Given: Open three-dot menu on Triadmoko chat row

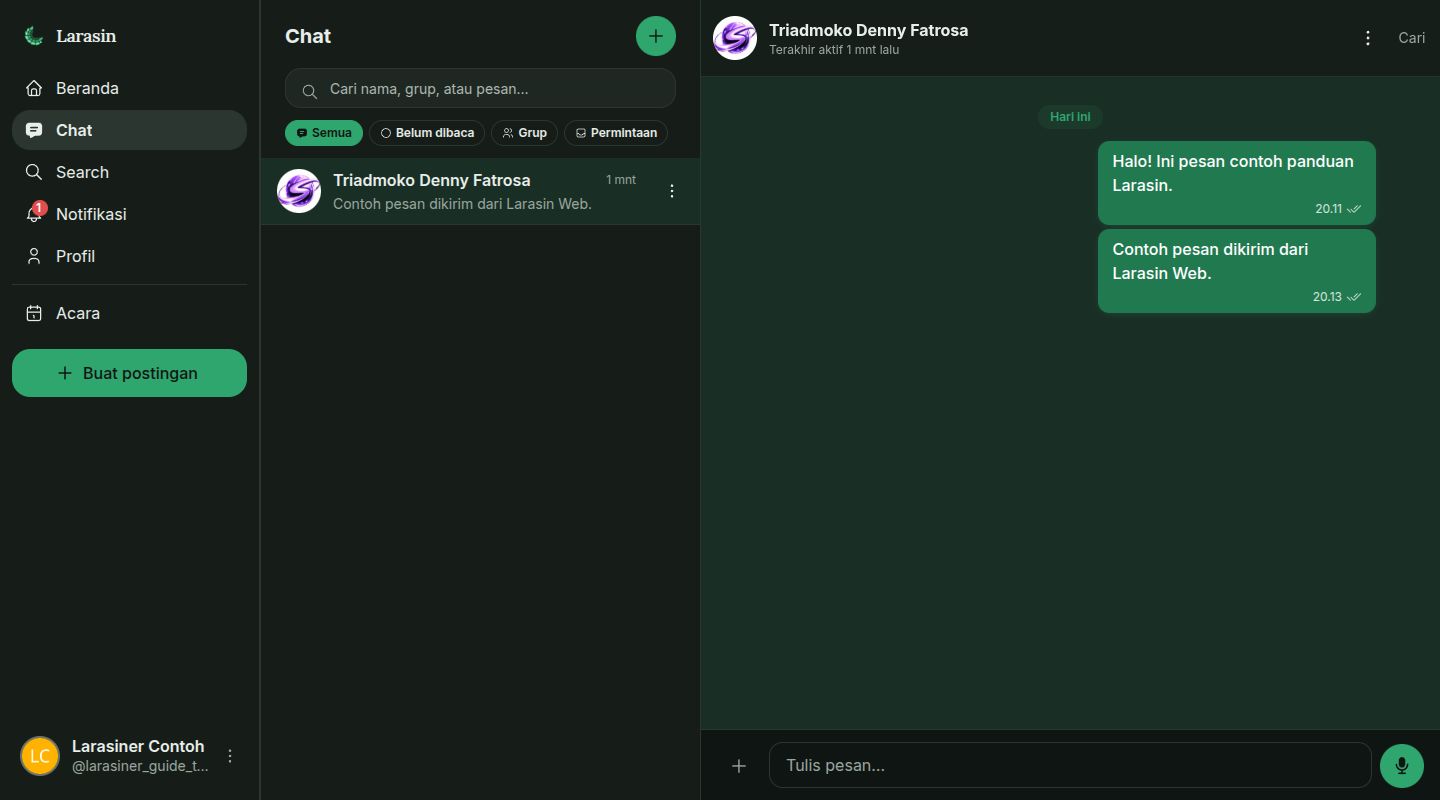Looking at the screenshot, I should click(x=672, y=191).
